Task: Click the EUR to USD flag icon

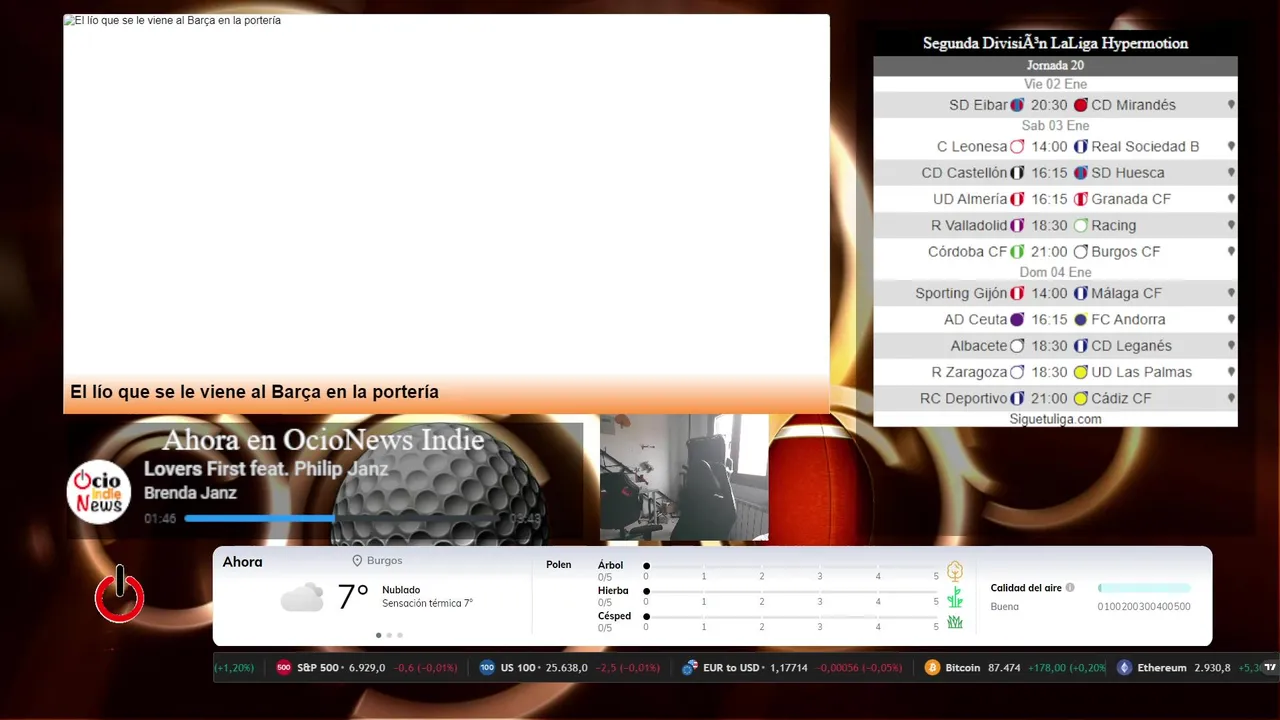Action: [x=689, y=668]
